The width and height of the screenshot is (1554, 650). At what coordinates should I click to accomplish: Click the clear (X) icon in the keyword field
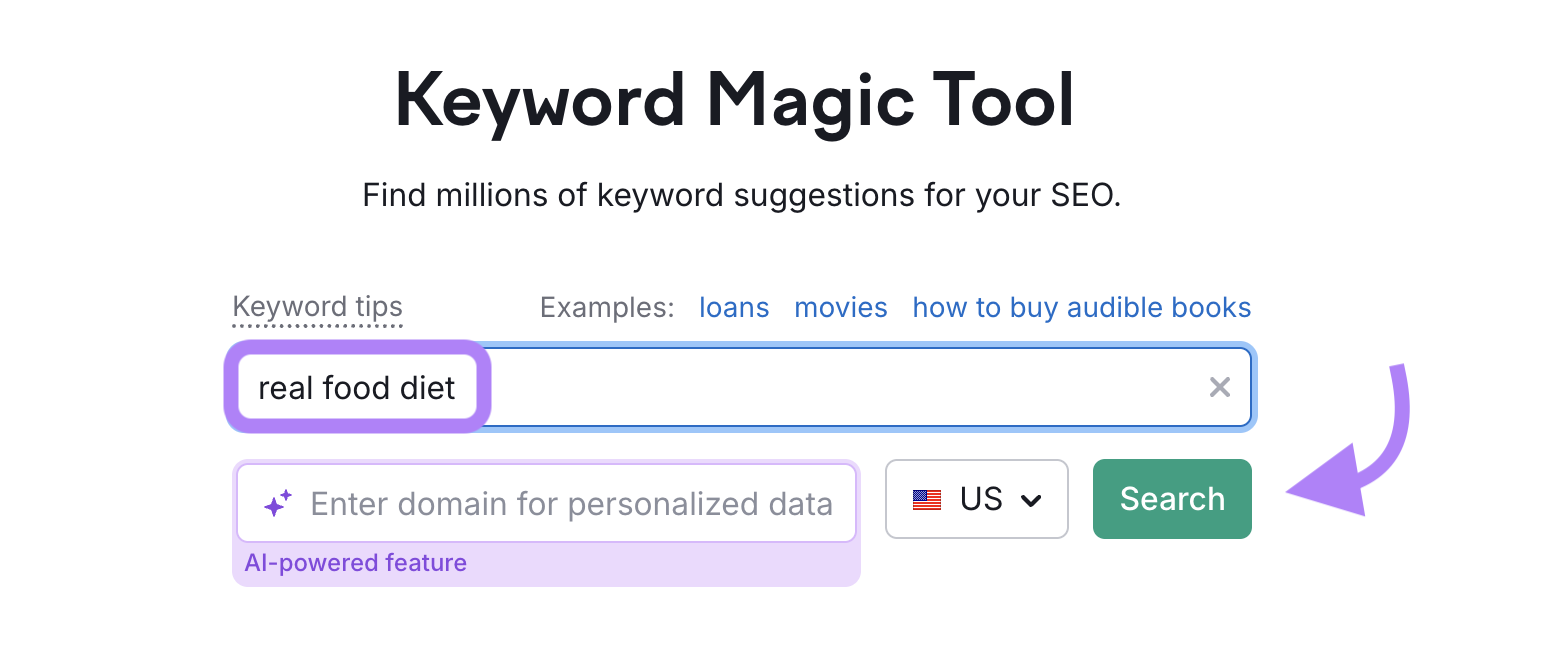click(x=1220, y=387)
